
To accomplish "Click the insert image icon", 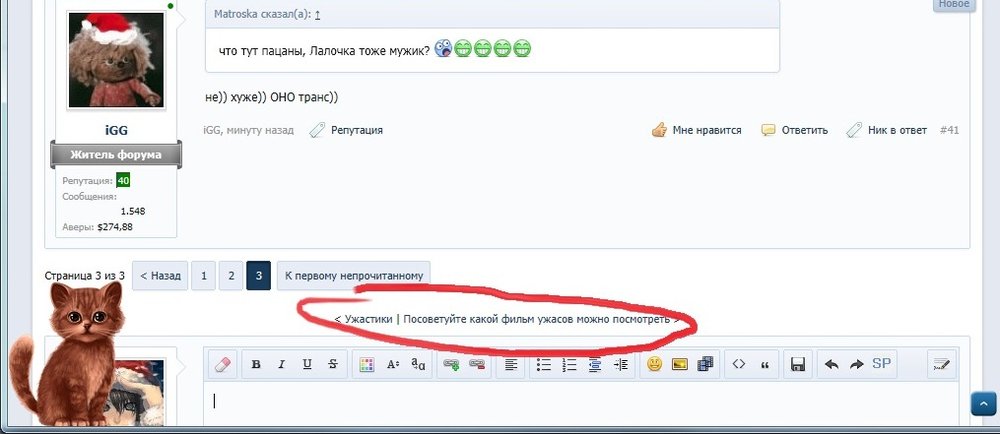I will tap(680, 364).
